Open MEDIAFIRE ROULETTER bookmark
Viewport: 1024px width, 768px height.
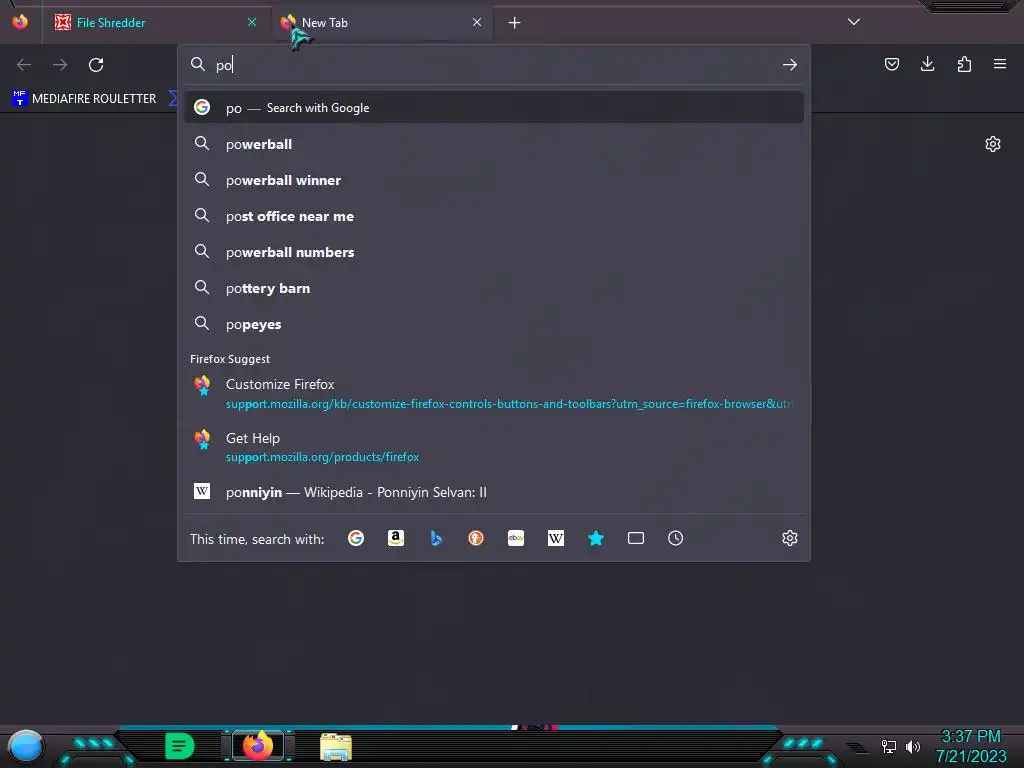84,99
